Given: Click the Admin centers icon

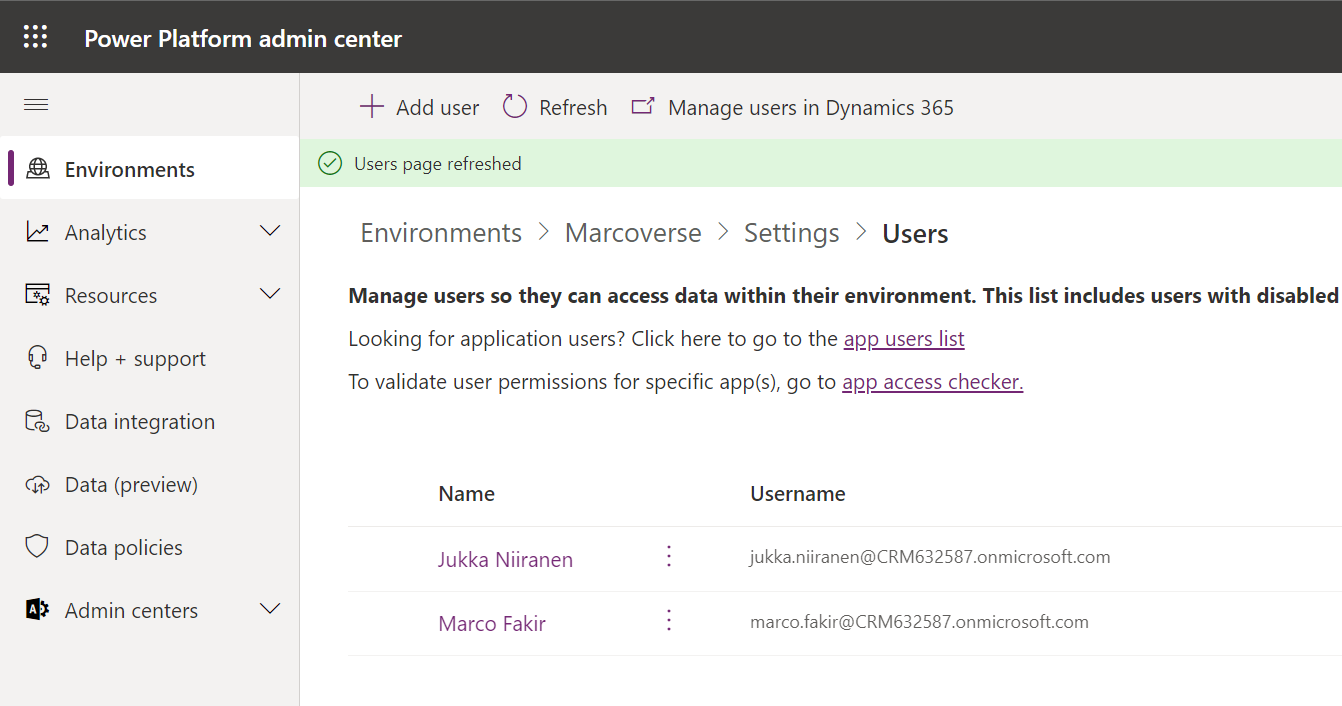Looking at the screenshot, I should coord(38,610).
